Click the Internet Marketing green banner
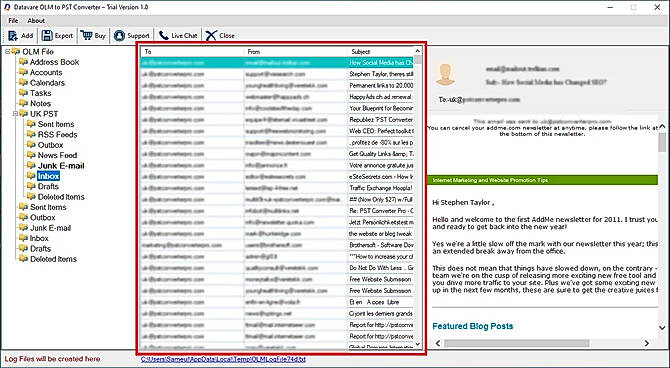 click(542, 180)
